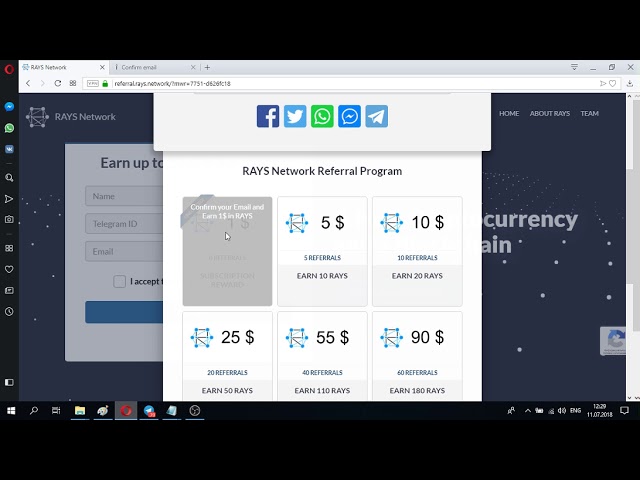Open File Explorer from taskbar
Screen dimensions: 640x480
[80, 411]
